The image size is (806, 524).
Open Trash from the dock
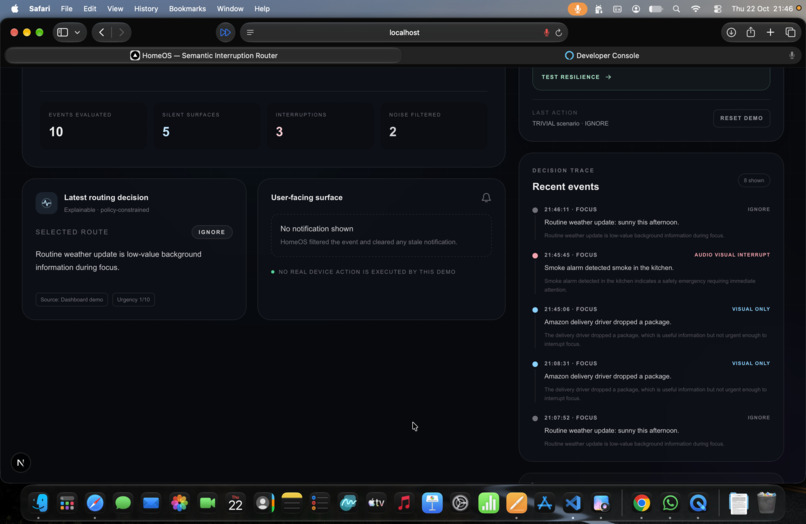tap(766, 503)
